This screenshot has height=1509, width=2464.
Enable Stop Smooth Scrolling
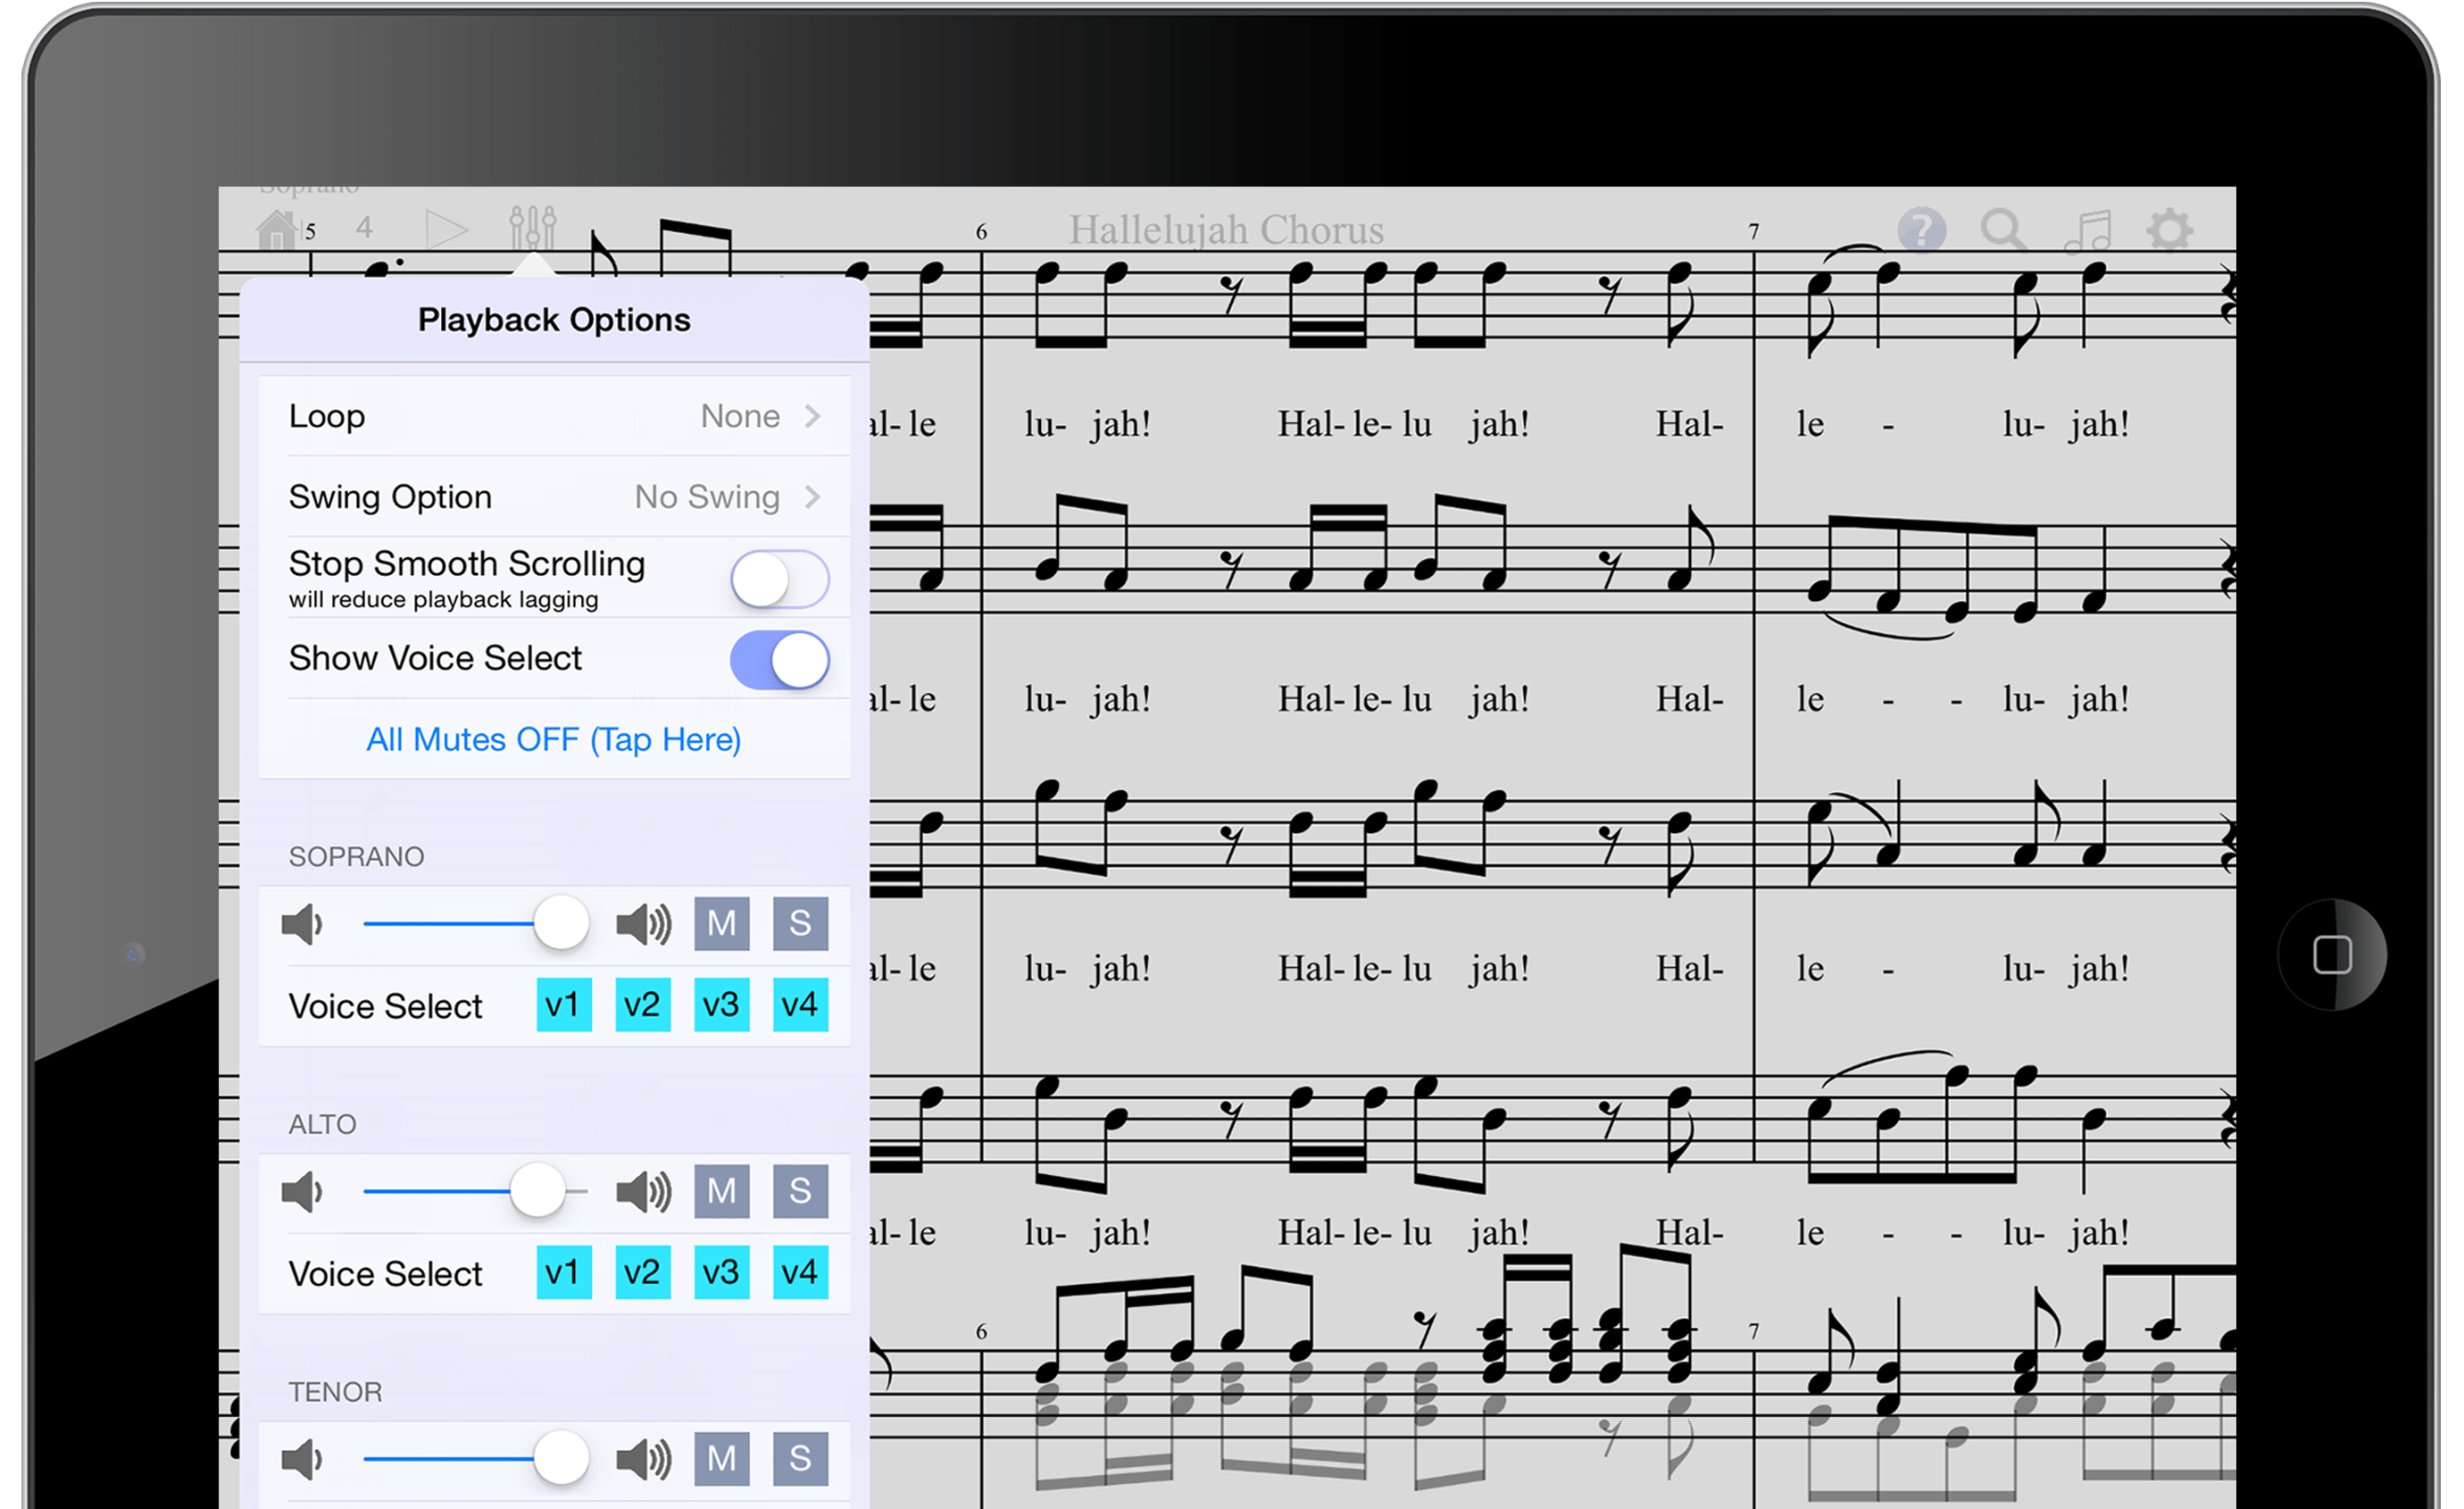(x=779, y=578)
